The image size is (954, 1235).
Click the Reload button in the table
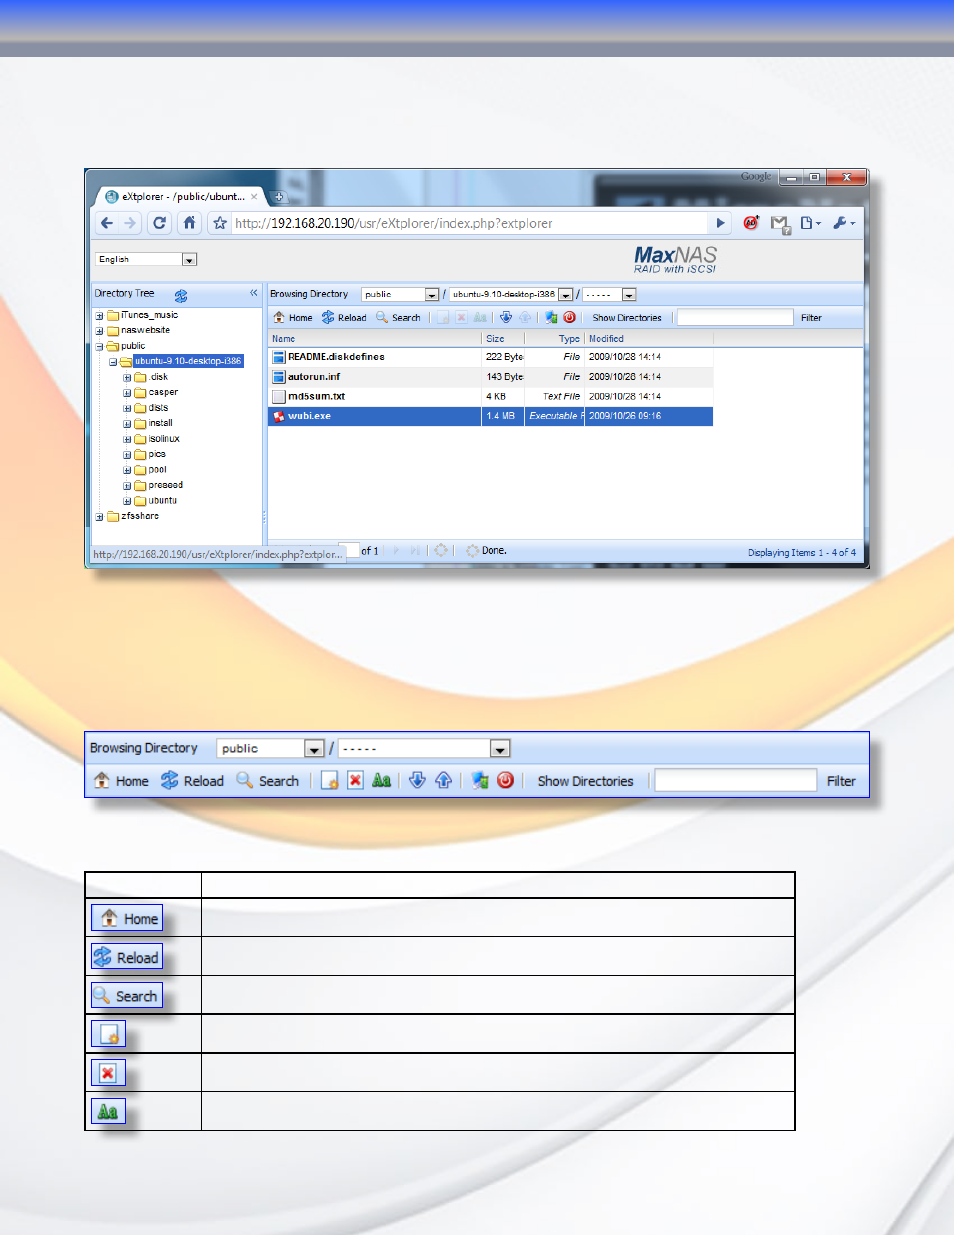pyautogui.click(x=127, y=957)
